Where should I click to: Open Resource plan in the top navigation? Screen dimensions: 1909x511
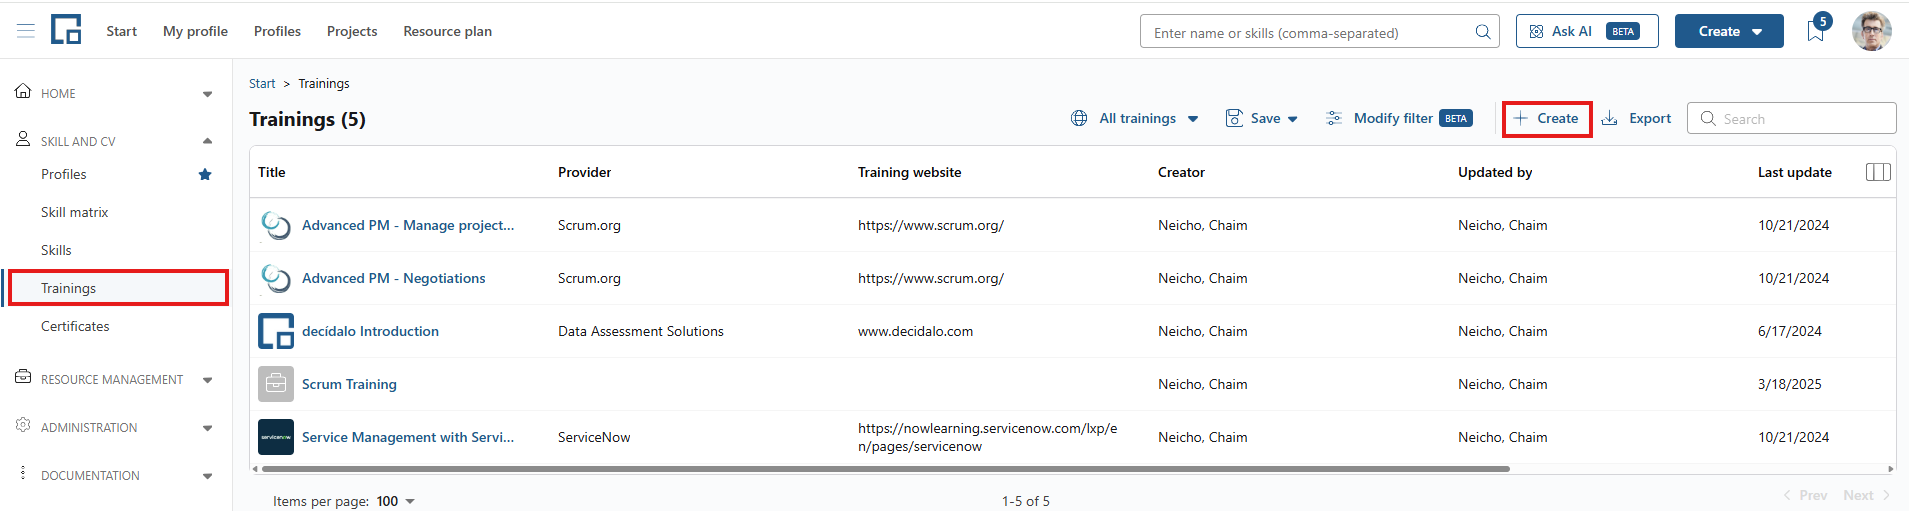447,31
